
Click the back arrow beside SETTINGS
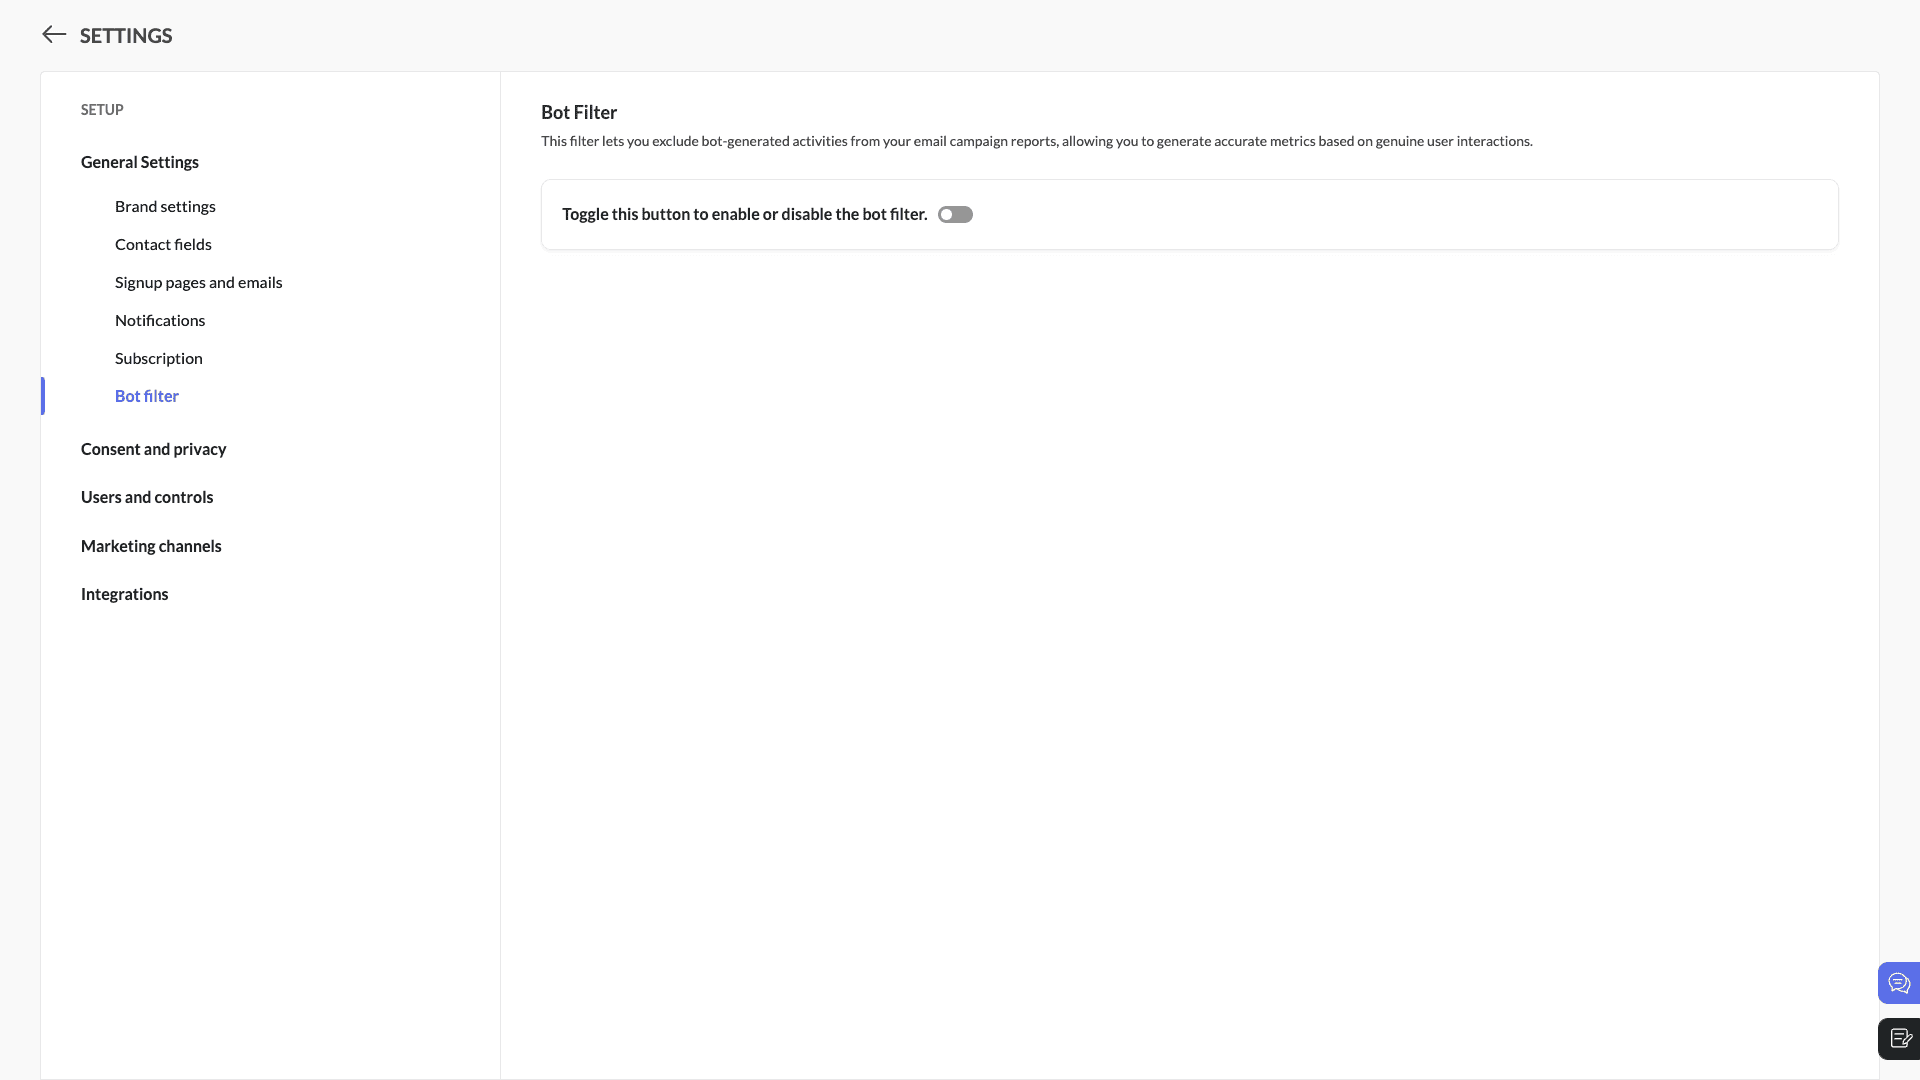(54, 35)
